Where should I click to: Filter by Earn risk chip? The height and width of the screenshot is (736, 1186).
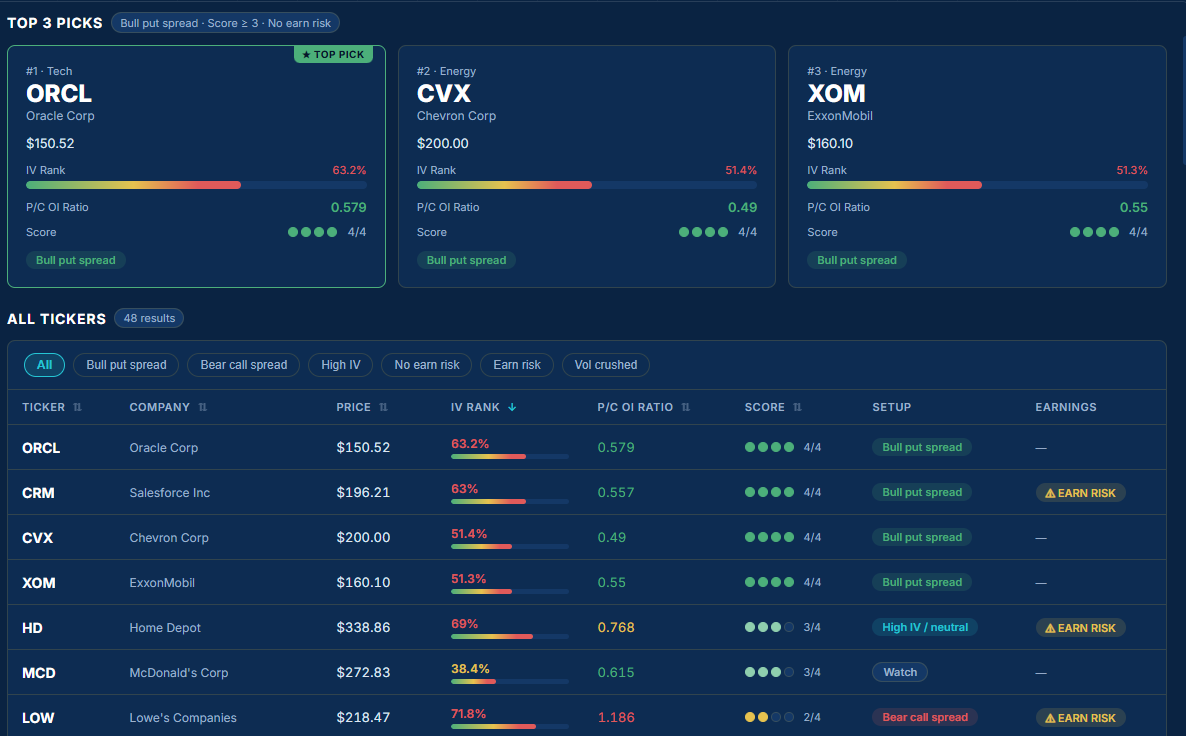pyautogui.click(x=517, y=365)
